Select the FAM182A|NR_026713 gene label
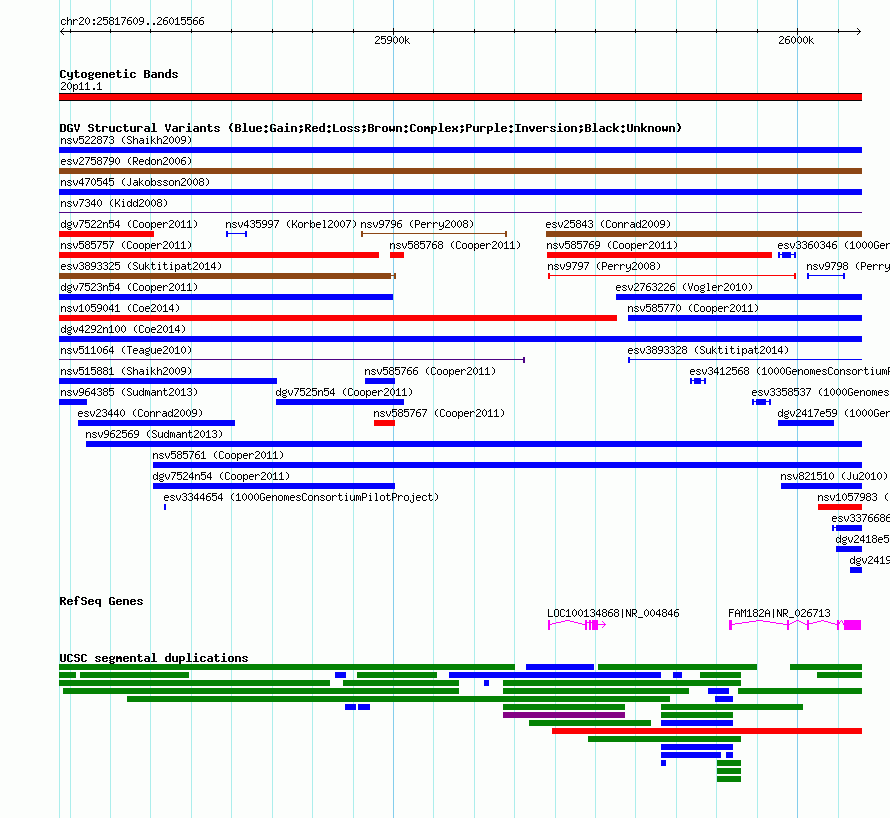This screenshot has width=890, height=818. coord(779,613)
